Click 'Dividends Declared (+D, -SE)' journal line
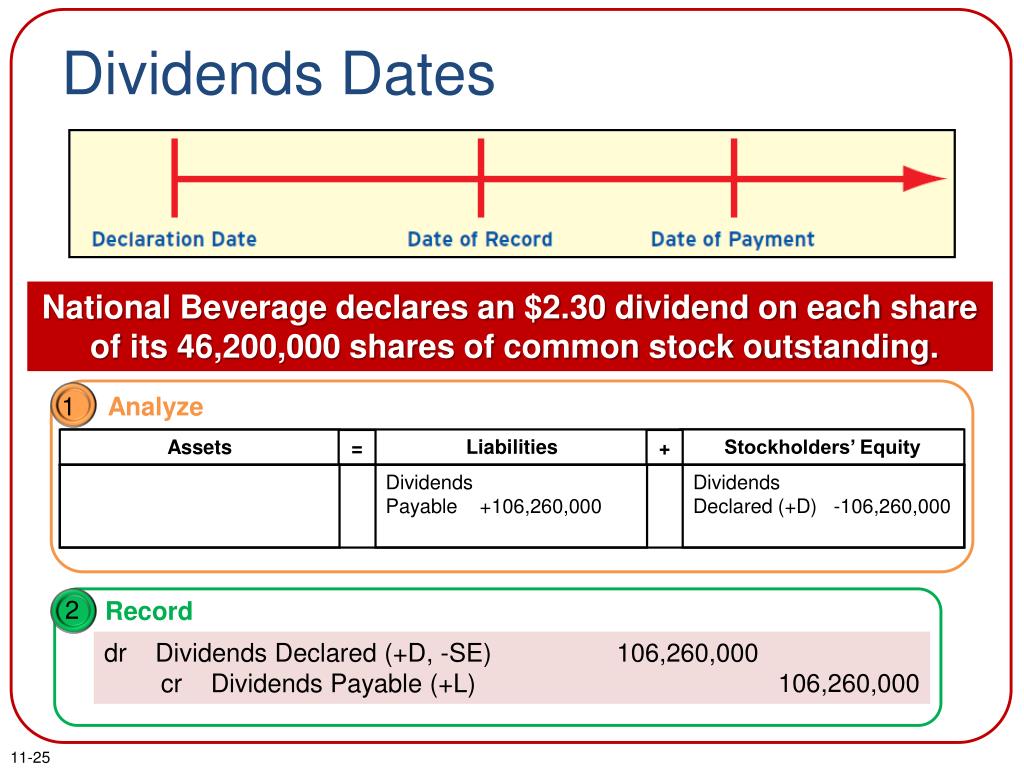The image size is (1024, 768). pyautogui.click(x=323, y=653)
